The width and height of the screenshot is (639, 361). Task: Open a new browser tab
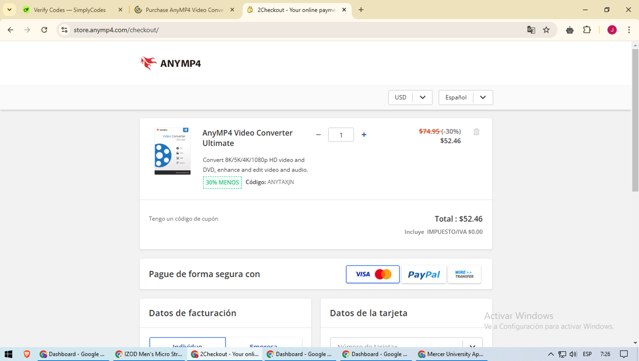(361, 10)
